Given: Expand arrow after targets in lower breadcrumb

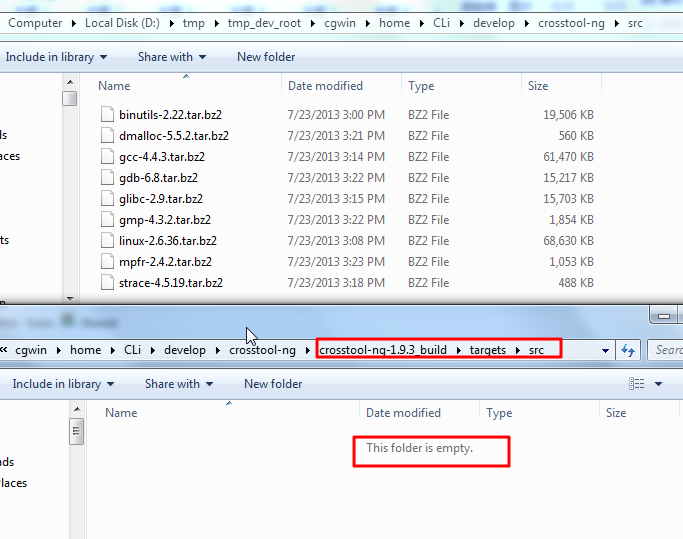Looking at the screenshot, I should click(x=517, y=350).
